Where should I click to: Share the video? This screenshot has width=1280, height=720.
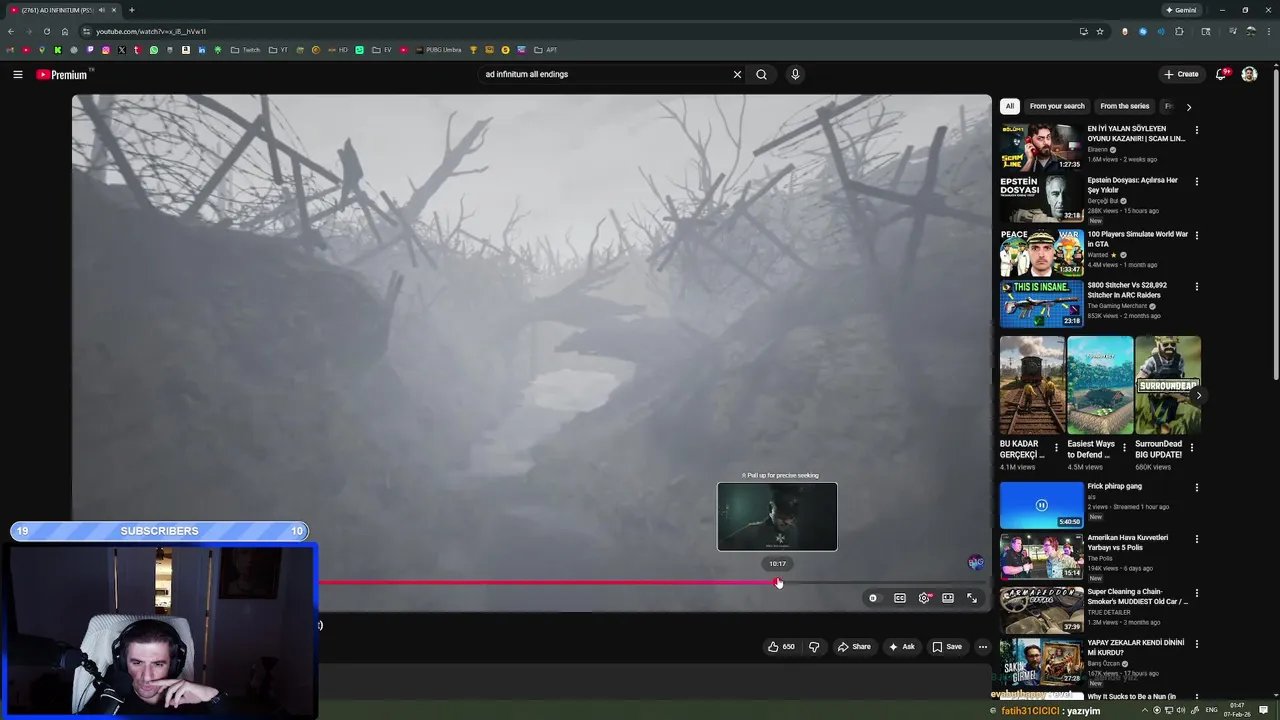pos(854,647)
